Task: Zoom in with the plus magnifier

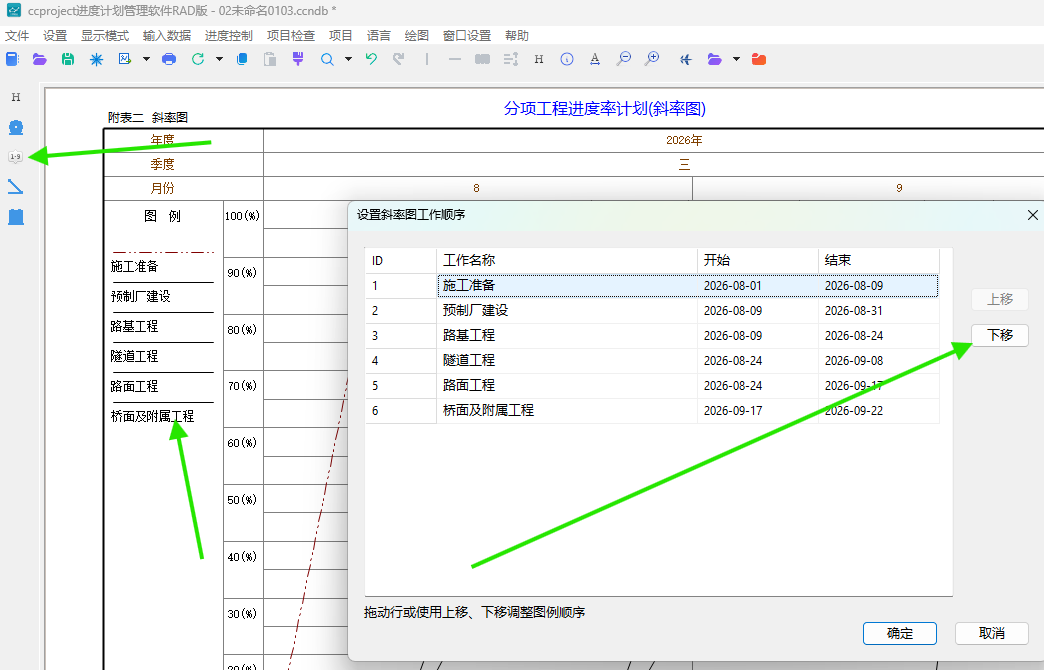Action: pos(652,59)
